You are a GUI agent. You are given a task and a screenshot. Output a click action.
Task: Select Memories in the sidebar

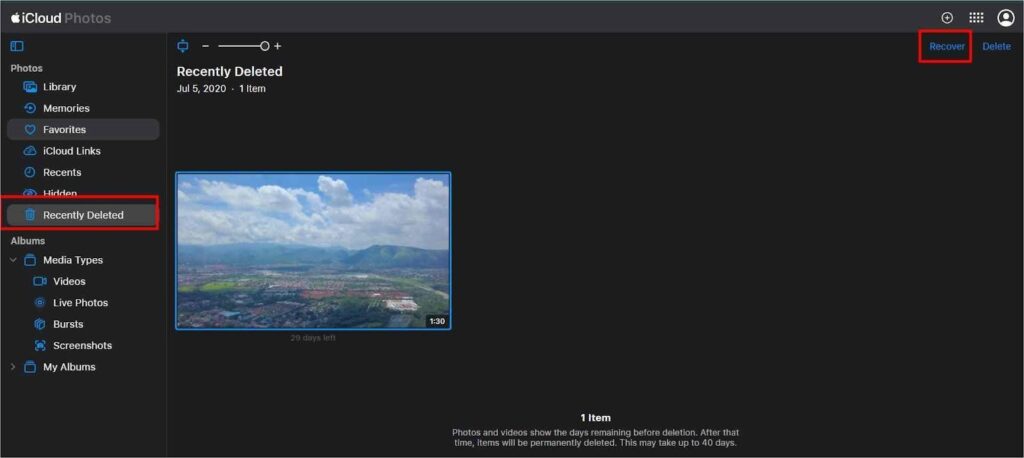coord(66,108)
